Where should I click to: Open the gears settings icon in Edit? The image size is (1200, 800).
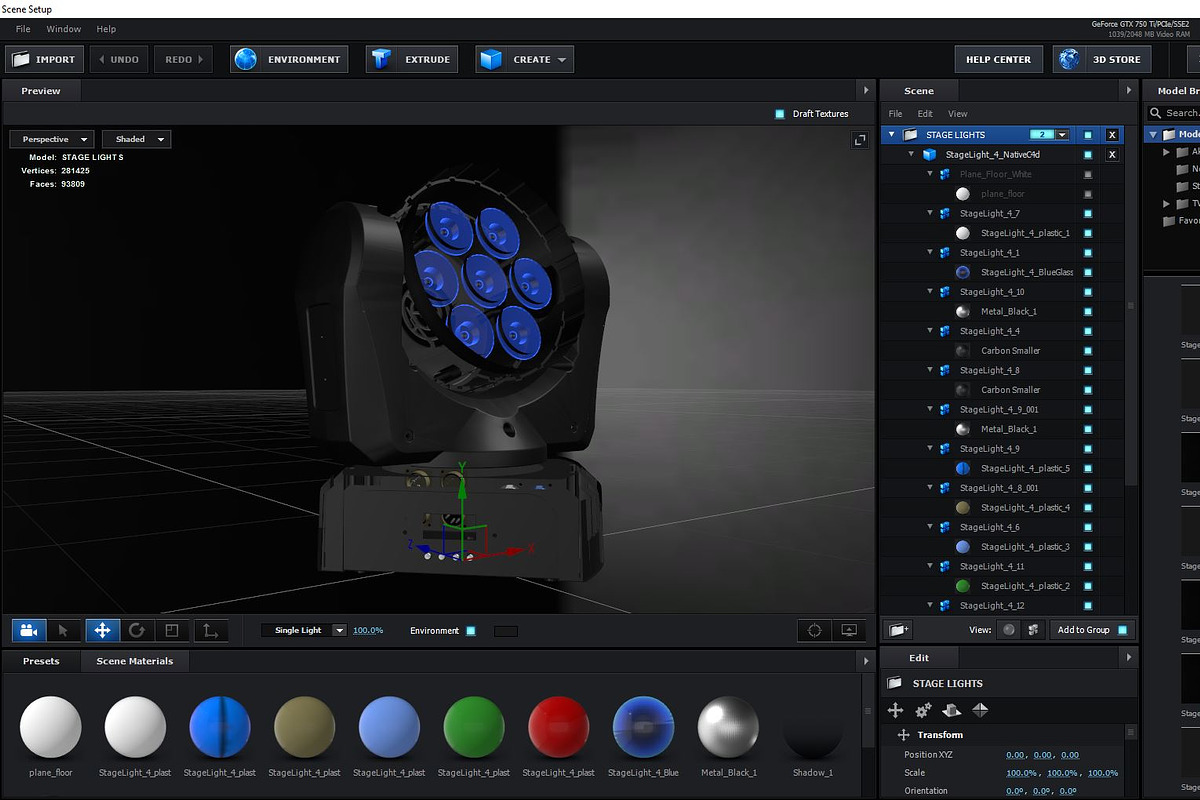[923, 710]
